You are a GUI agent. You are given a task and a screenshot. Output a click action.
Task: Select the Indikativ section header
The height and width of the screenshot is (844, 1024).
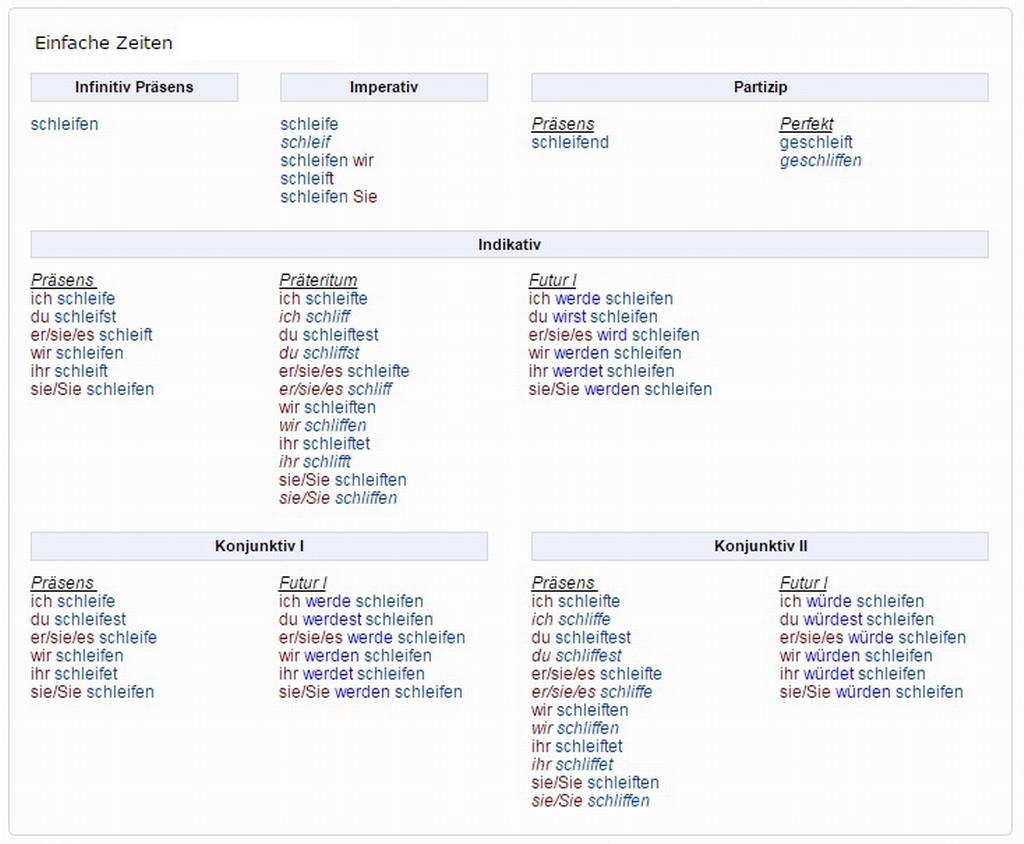pos(509,244)
